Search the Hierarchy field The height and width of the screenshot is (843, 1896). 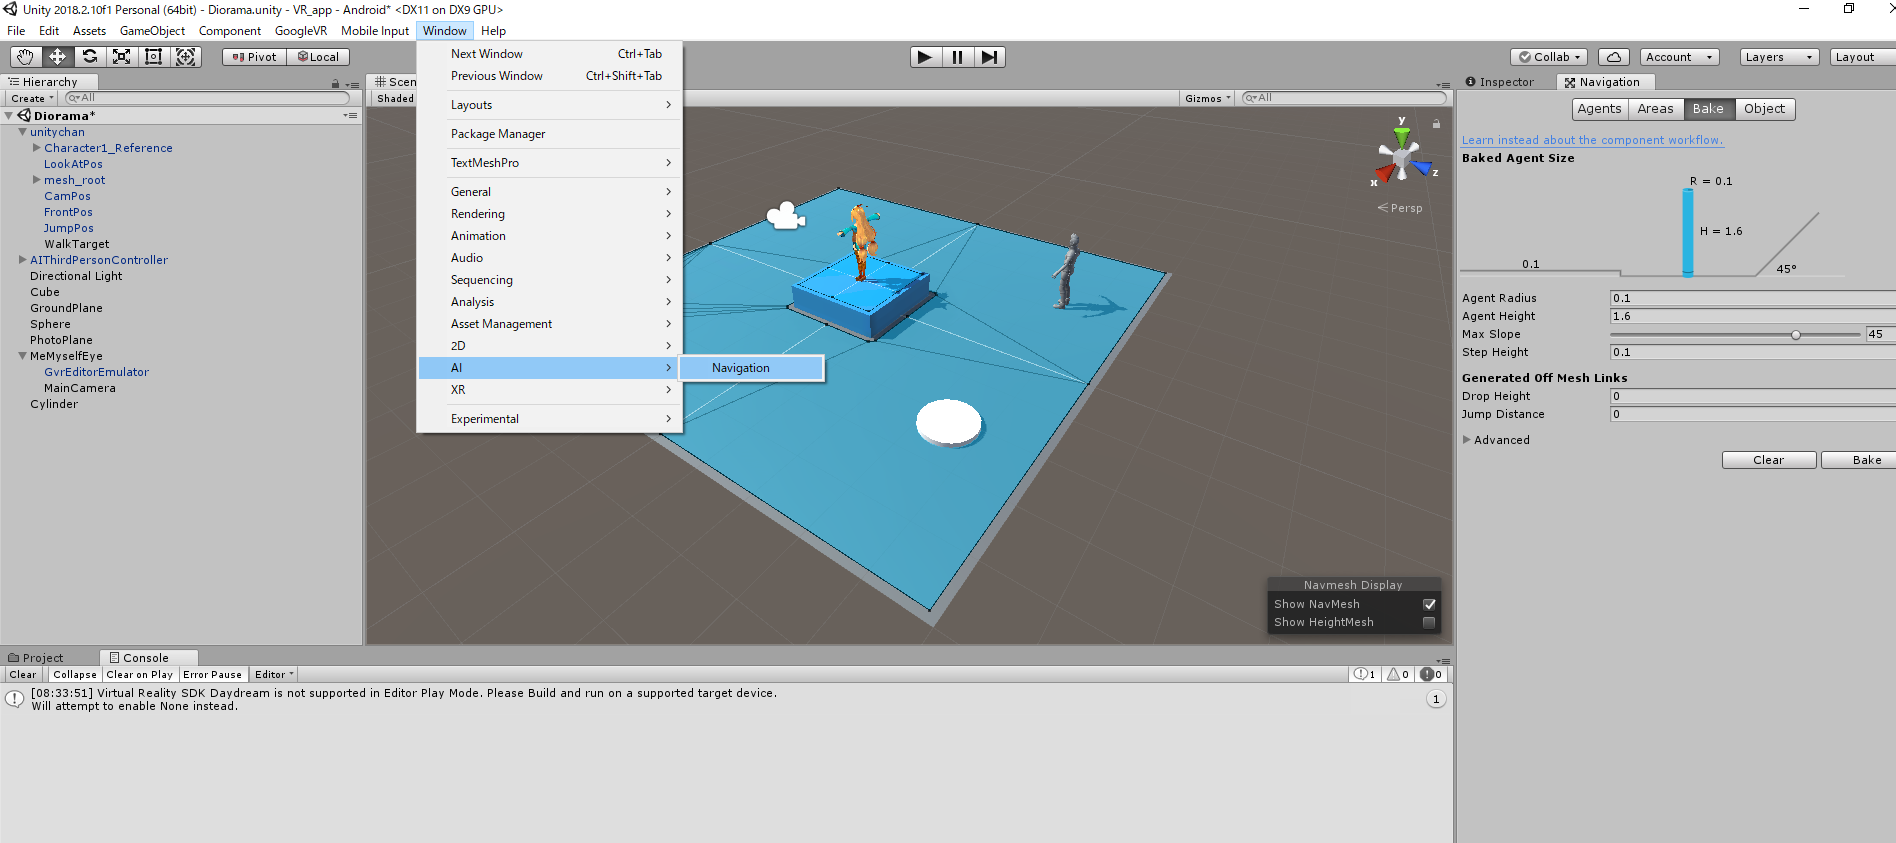point(207,98)
